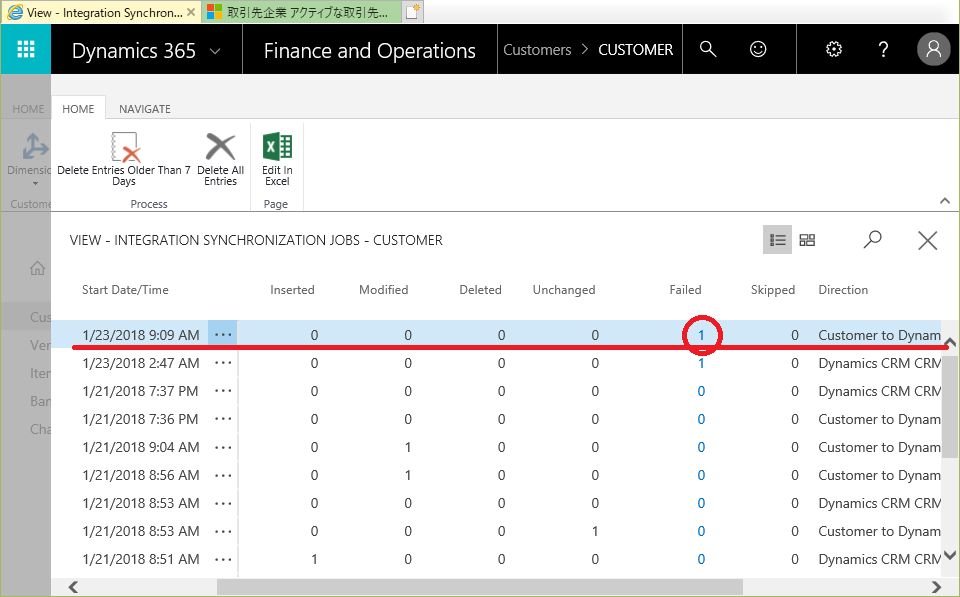Switch to tile view layout
Screen dimensions: 960x597
click(808, 239)
